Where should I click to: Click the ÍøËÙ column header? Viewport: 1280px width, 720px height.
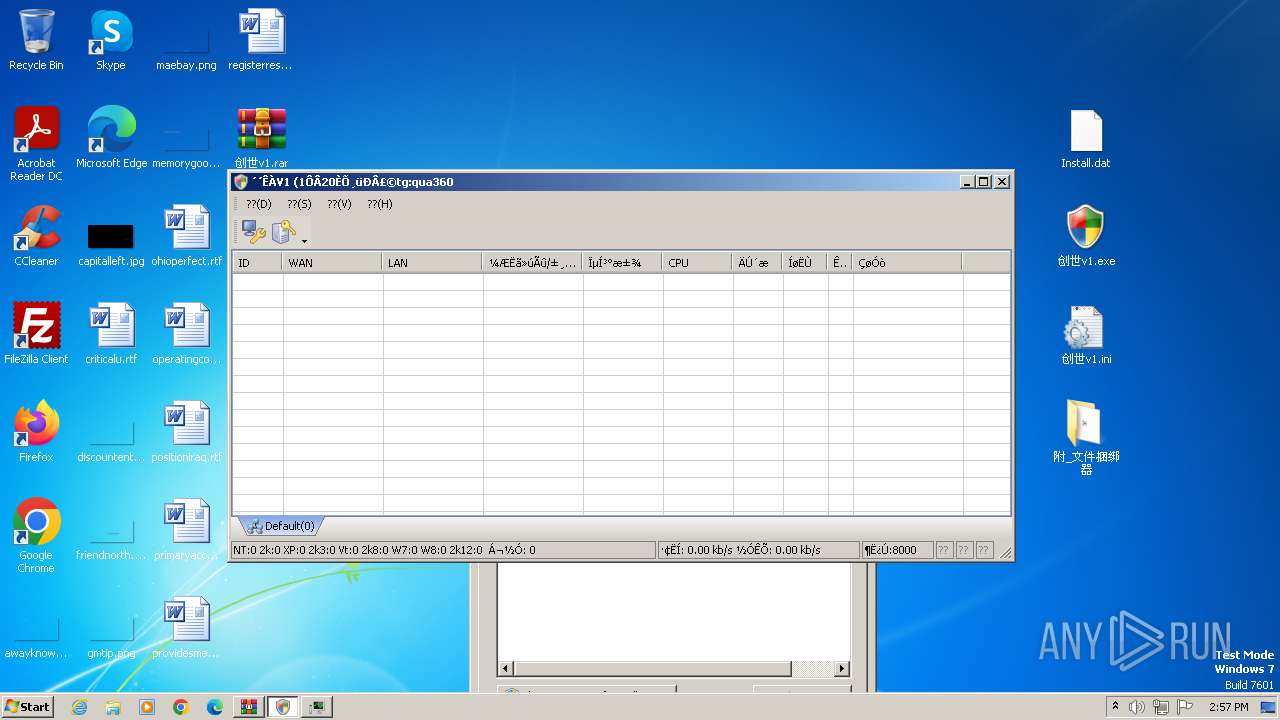tap(806, 263)
